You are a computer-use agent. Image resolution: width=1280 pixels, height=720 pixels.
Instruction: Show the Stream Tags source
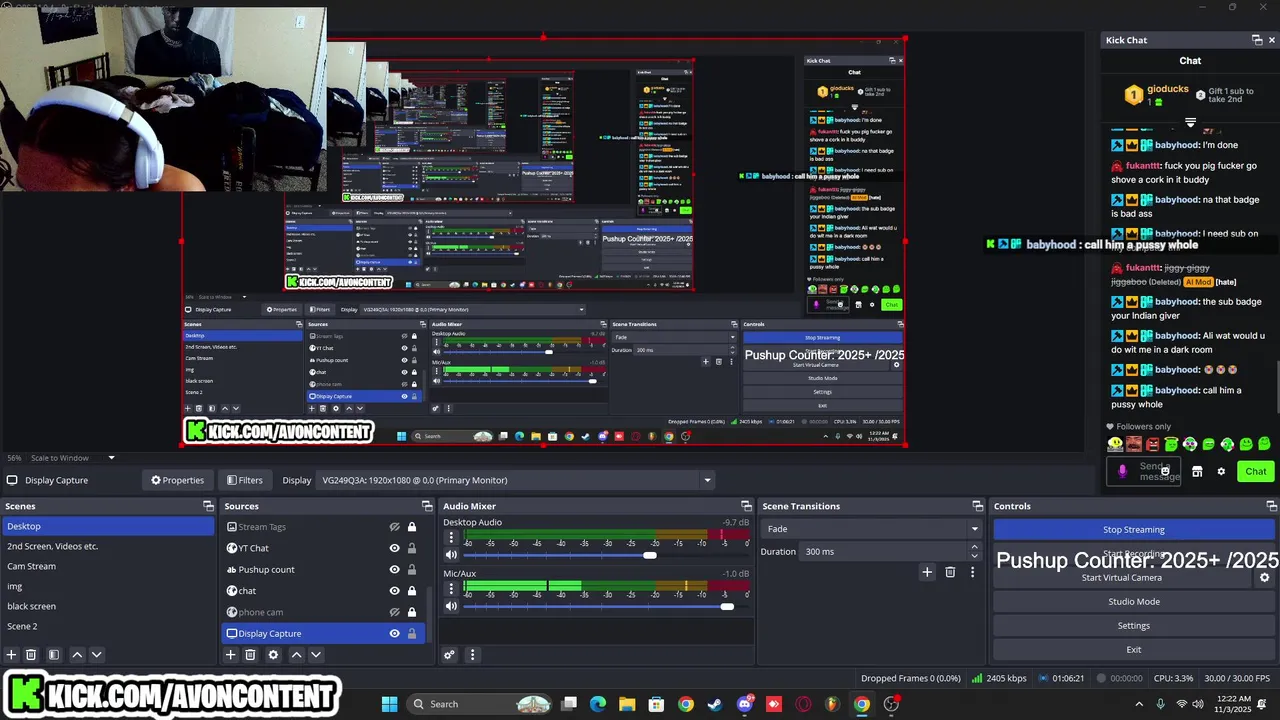point(394,527)
